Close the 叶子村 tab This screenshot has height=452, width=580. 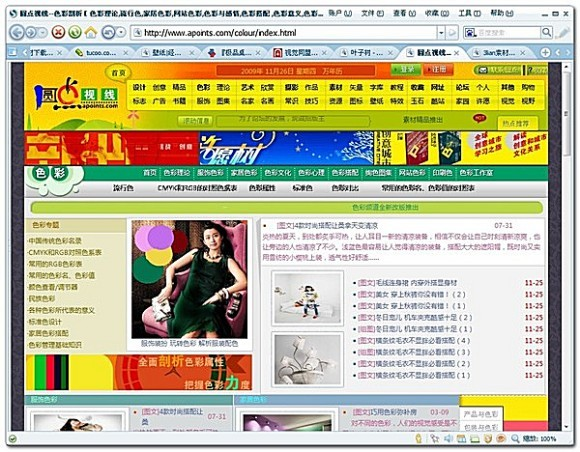click(390, 53)
